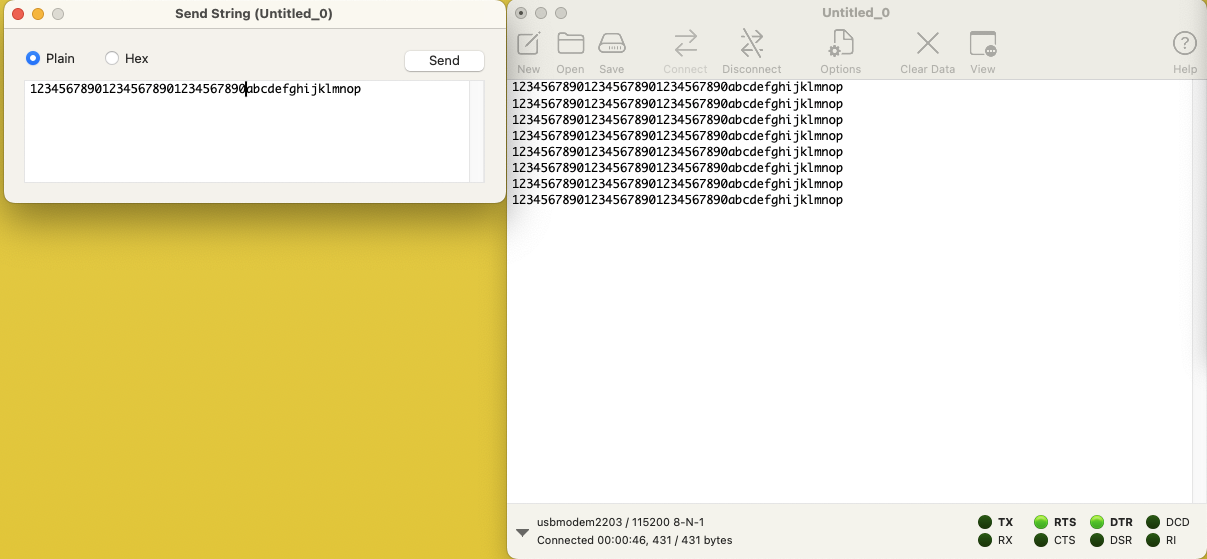This screenshot has height=559, width=1207.
Task: Expand the port settings disclosure triangle
Action: click(x=522, y=532)
